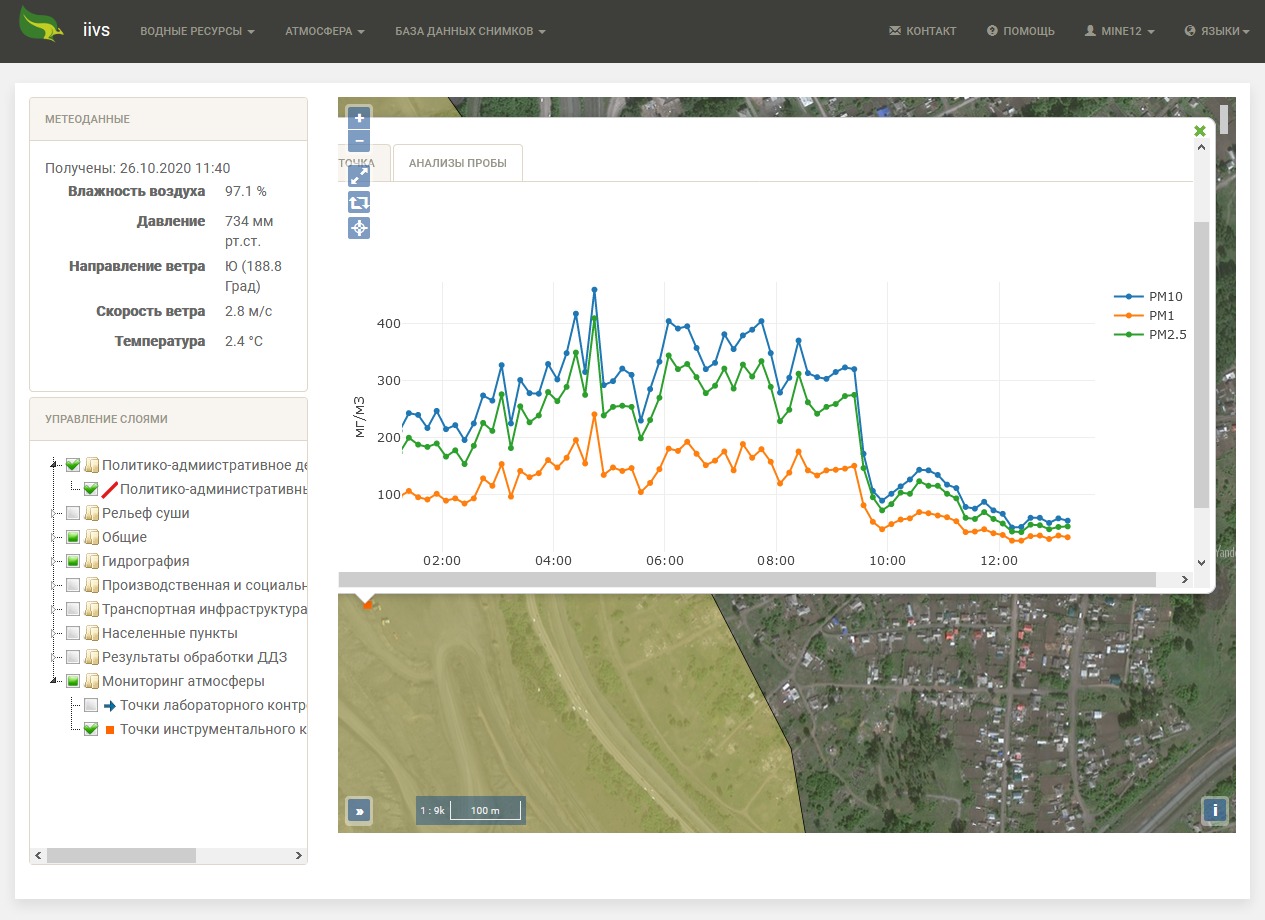Viewport: 1265px width, 920px height.
Task: Close the chart popup with green X
Action: click(1200, 131)
